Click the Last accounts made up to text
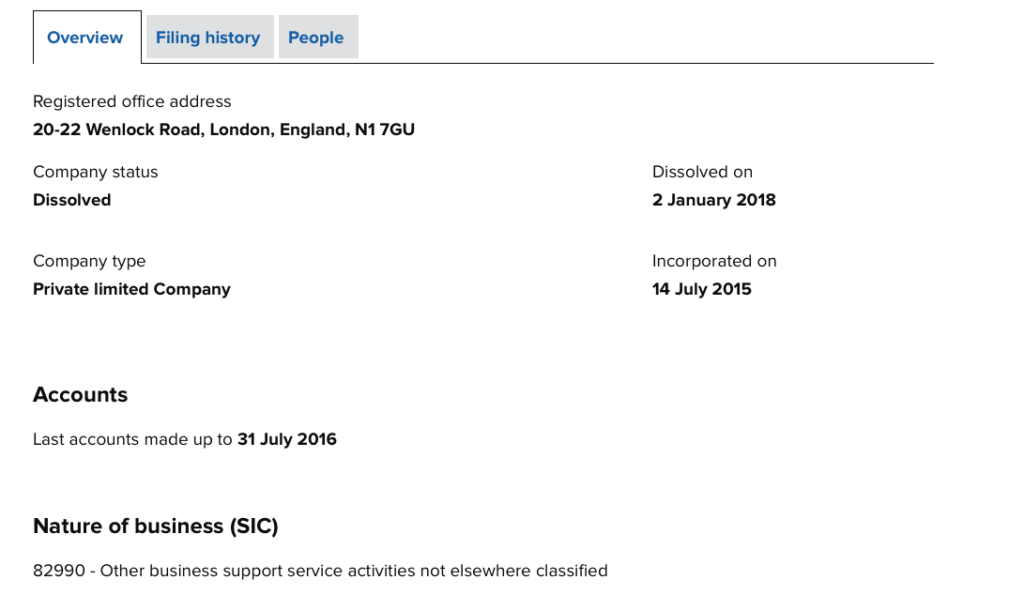 pos(132,439)
